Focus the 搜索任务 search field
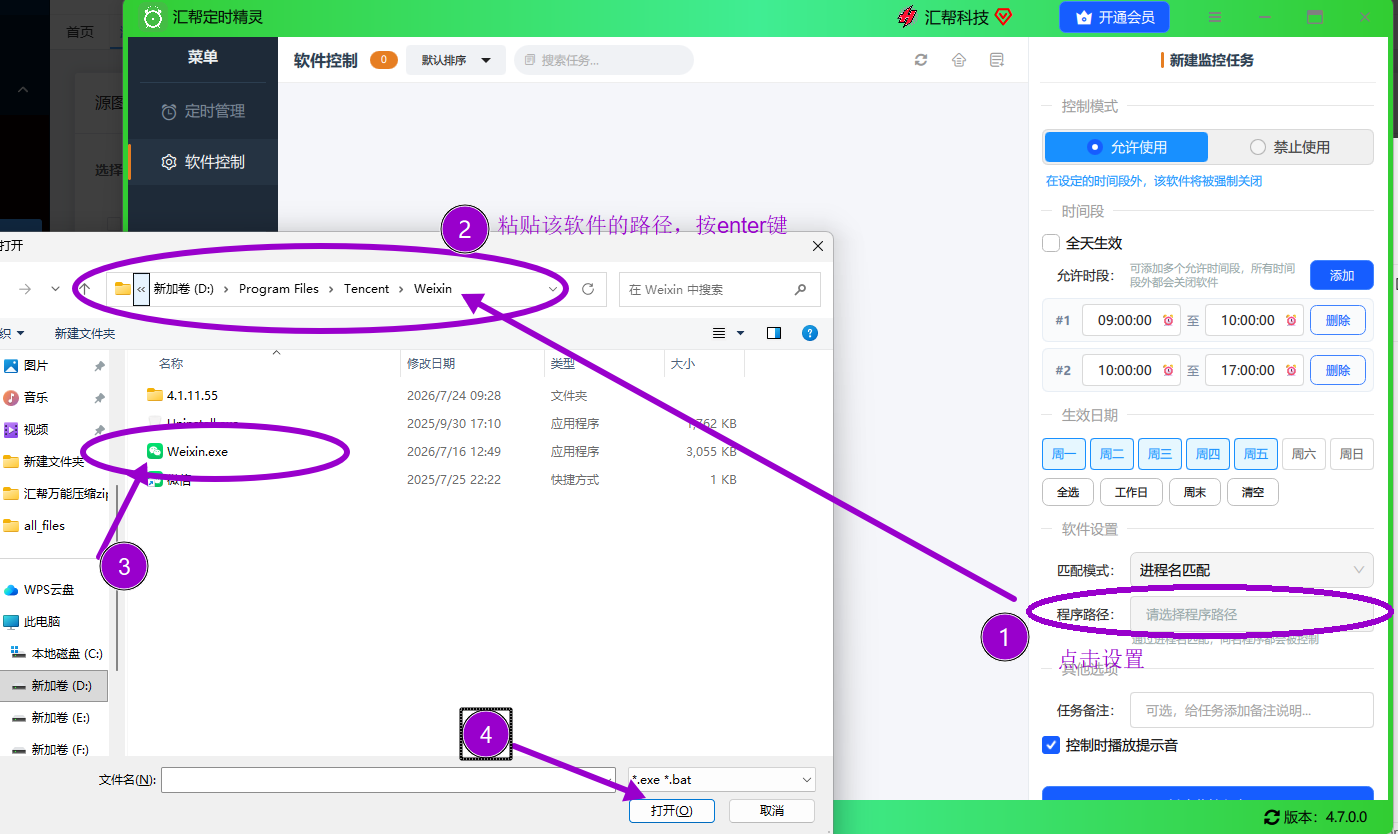 [604, 60]
